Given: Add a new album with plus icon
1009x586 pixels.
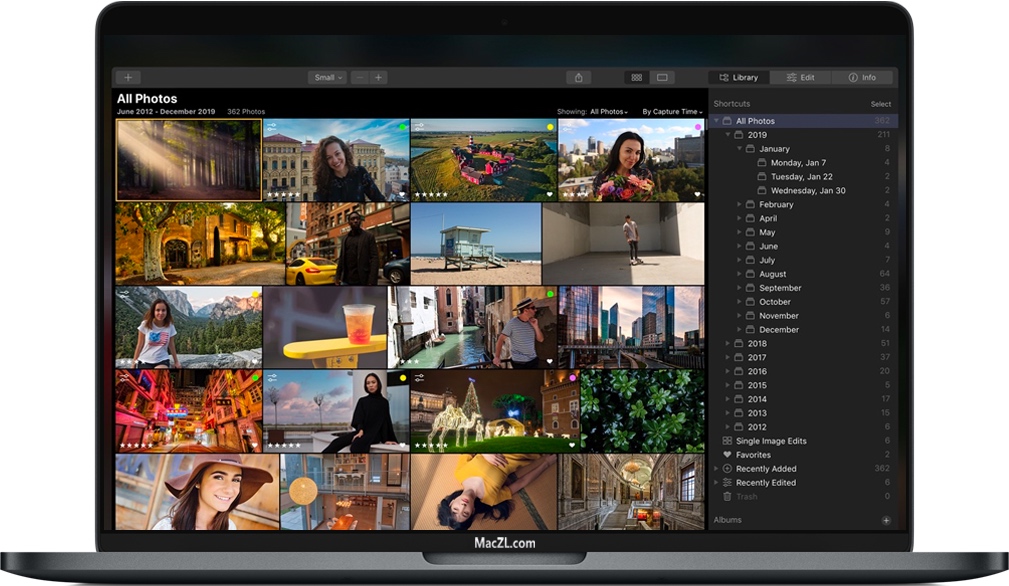Looking at the screenshot, I should pos(885,520).
